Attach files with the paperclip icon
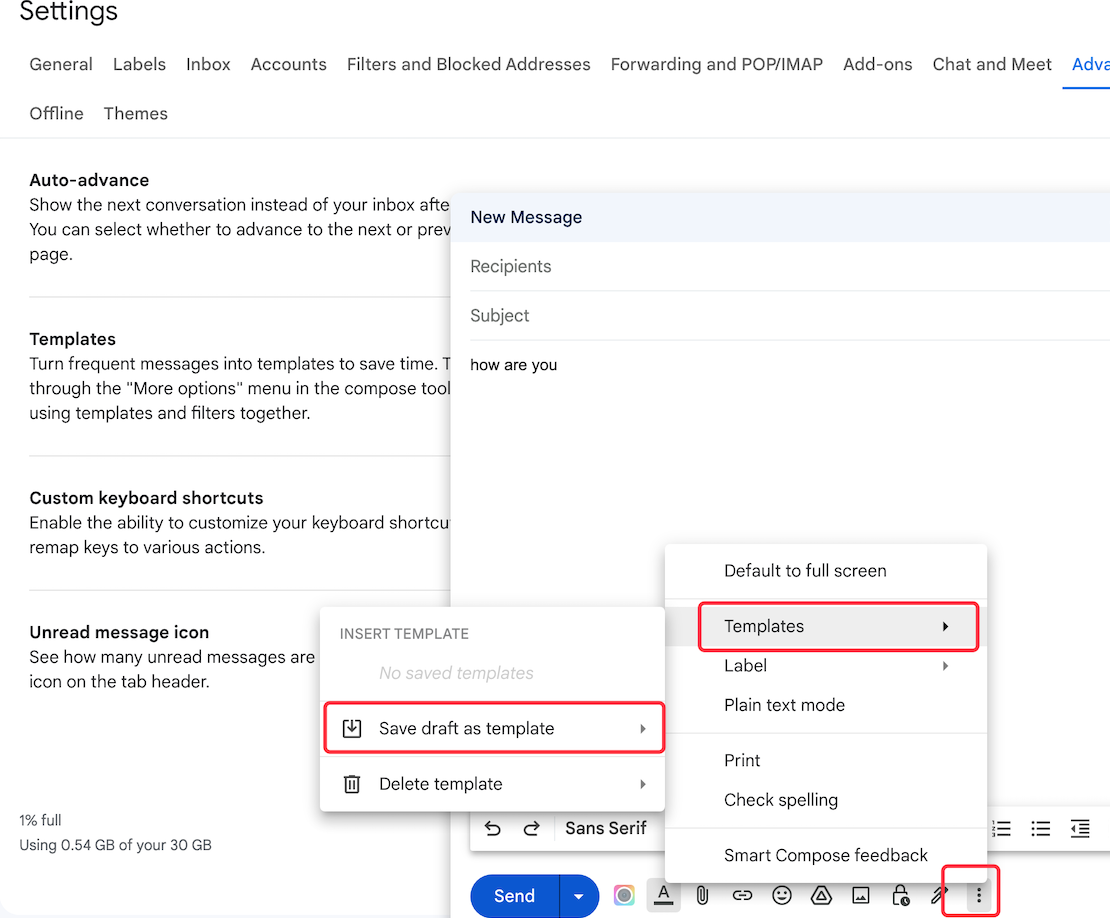This screenshot has width=1110, height=918. (x=702, y=895)
